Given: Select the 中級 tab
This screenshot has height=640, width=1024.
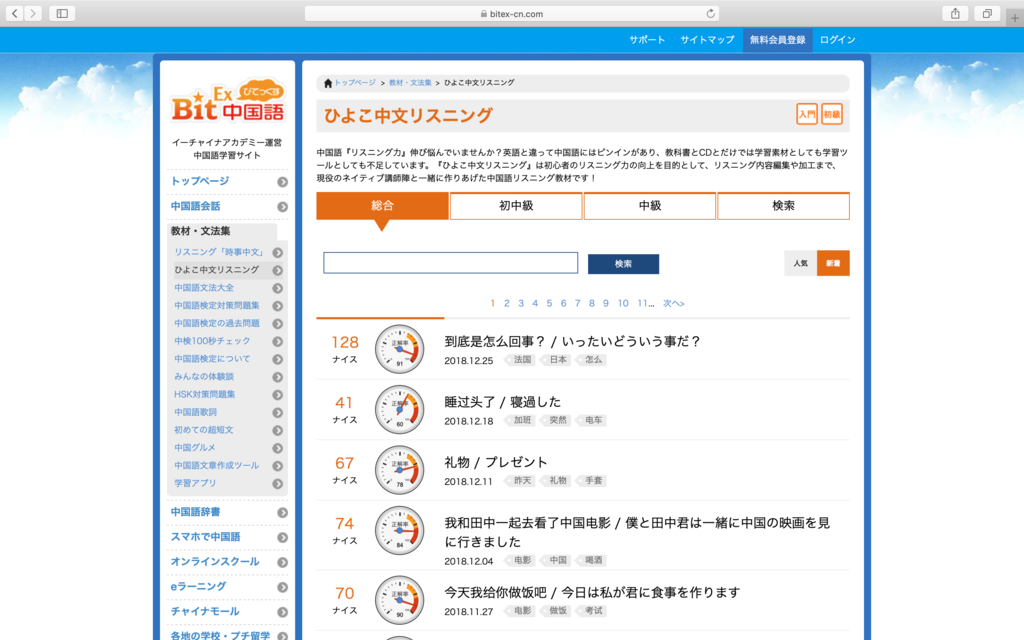Looking at the screenshot, I should click(650, 206).
